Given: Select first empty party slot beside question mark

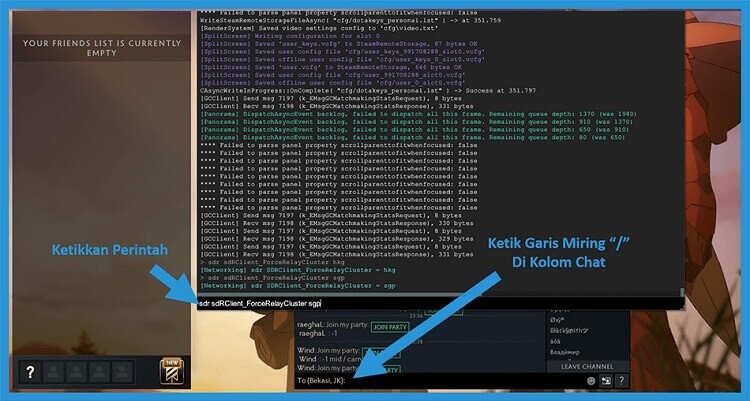Looking at the screenshot, I should (54, 372).
